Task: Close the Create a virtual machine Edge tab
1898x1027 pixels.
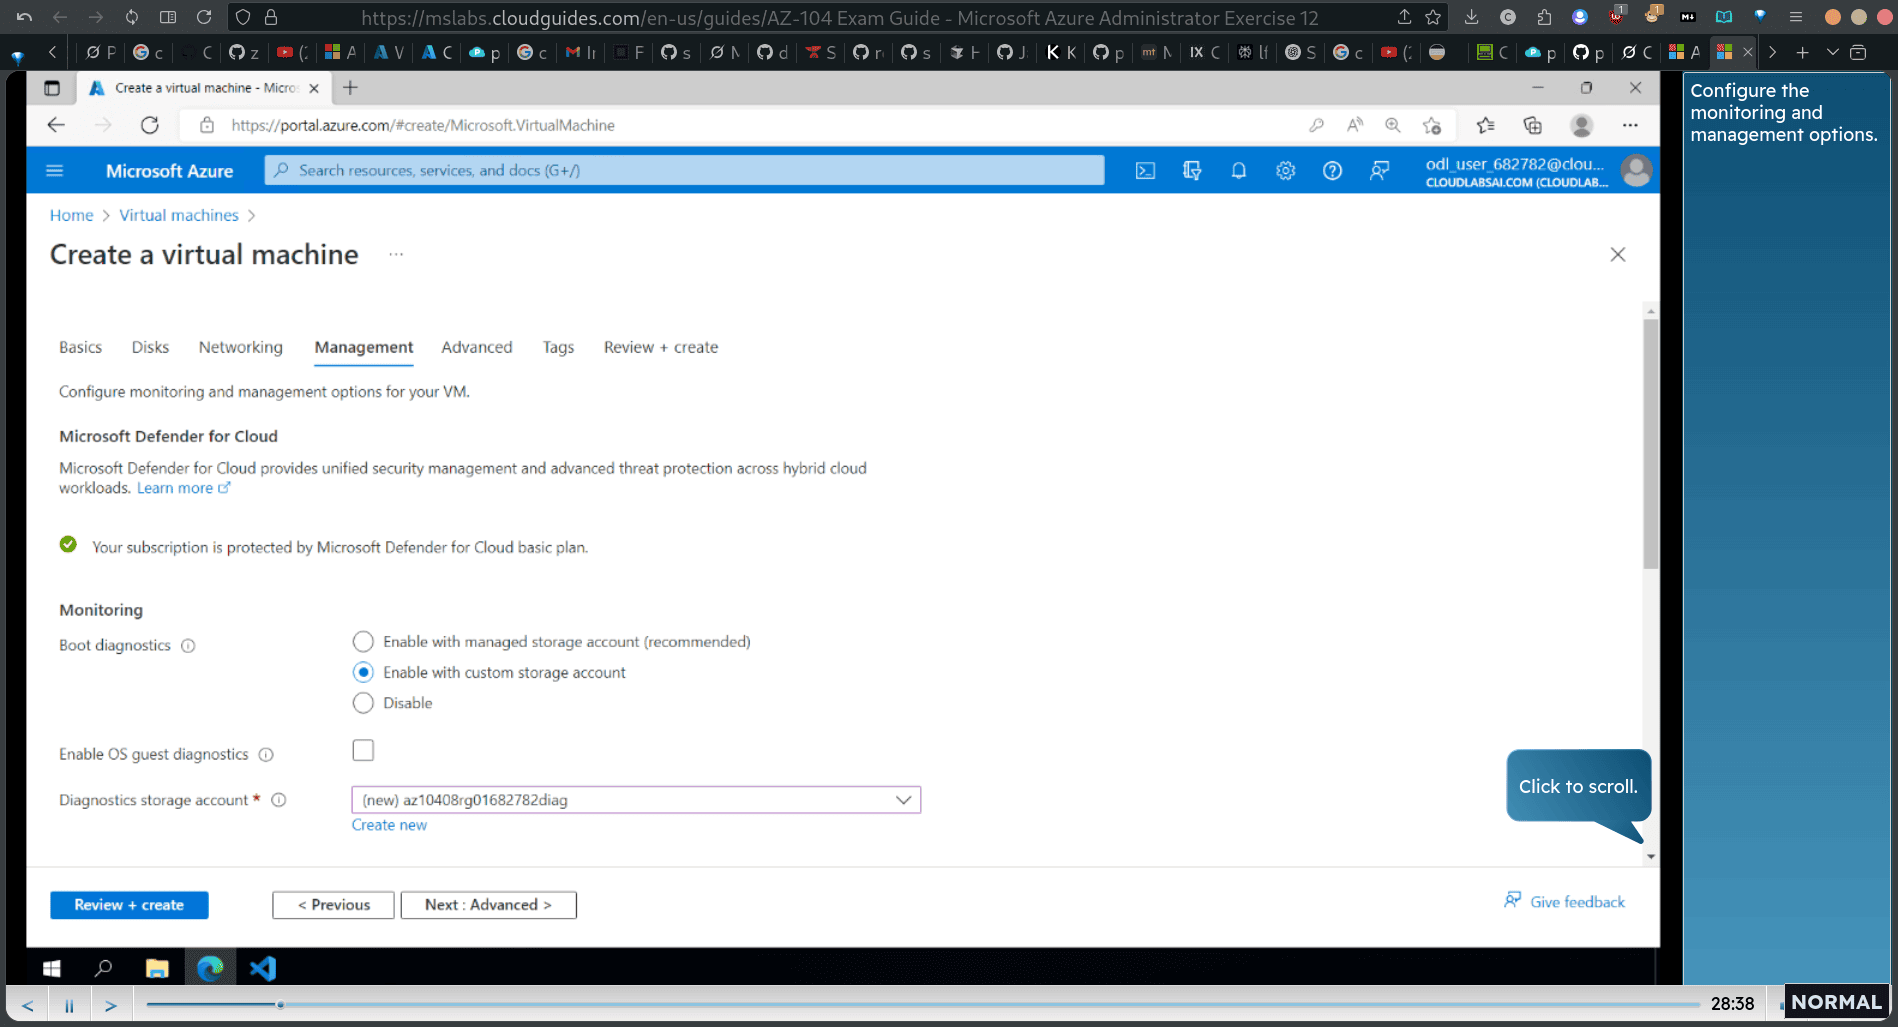Action: click(314, 88)
